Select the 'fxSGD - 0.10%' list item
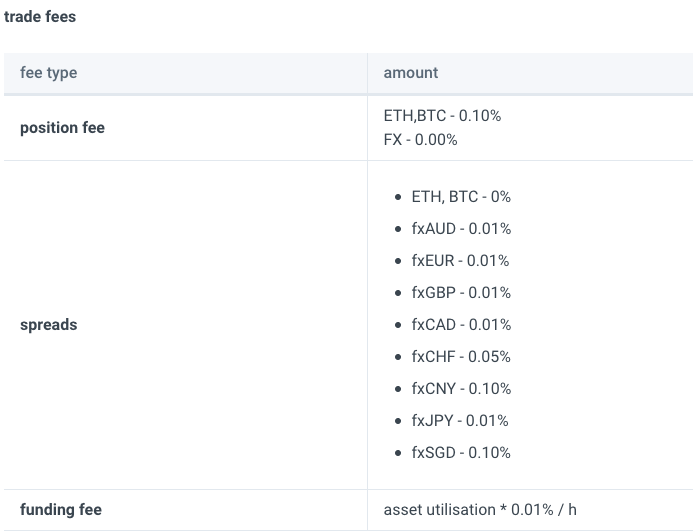Image resolution: width=693 pixels, height=532 pixels. pyautogui.click(x=461, y=453)
